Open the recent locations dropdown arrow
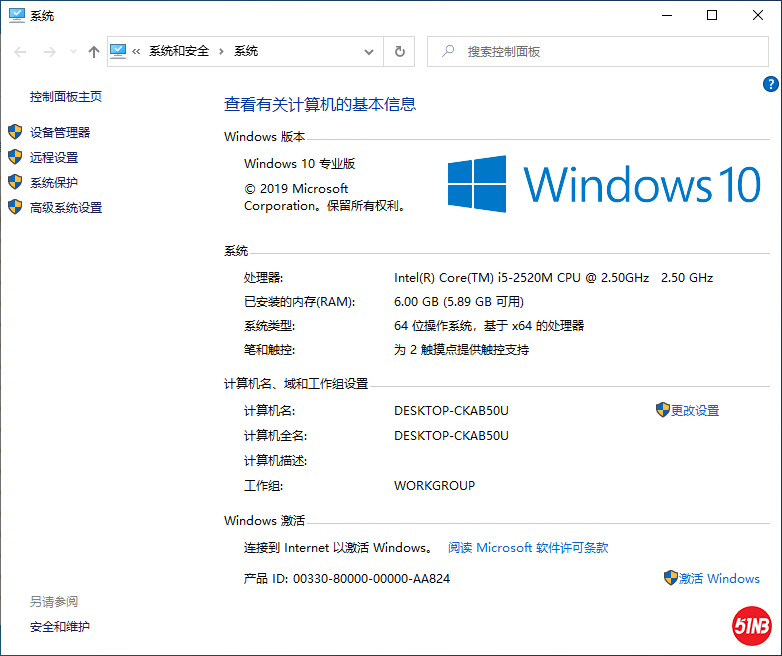Image resolution: width=782 pixels, height=656 pixels. tap(73, 52)
